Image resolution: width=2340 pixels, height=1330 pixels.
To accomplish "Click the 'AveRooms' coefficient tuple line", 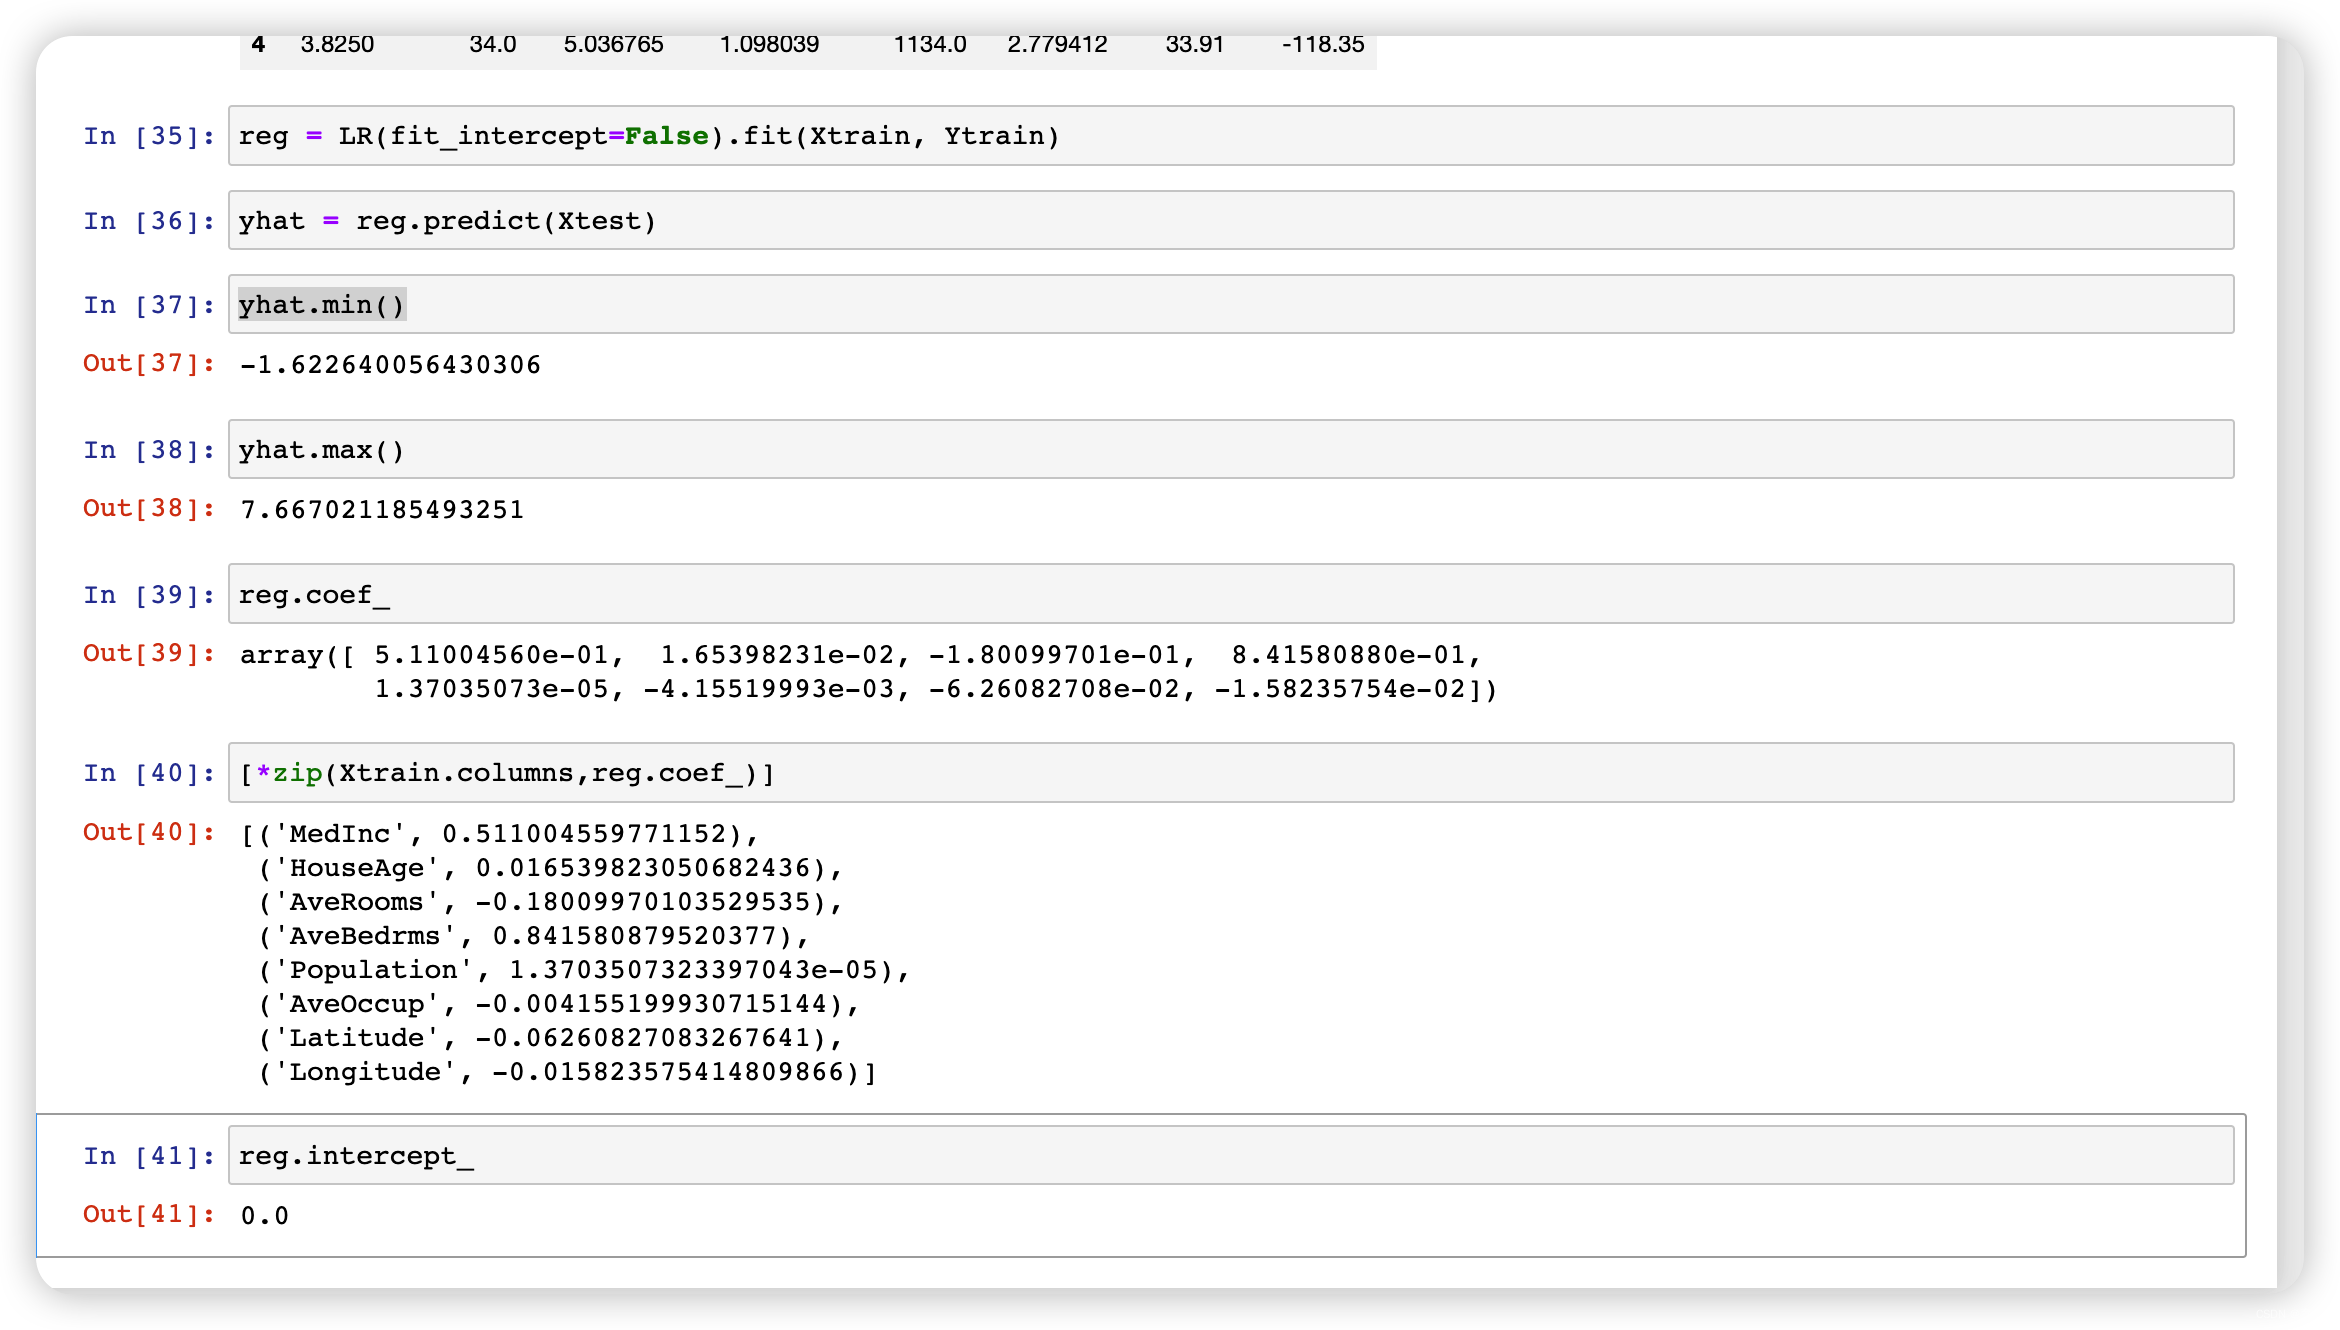I will tap(550, 902).
